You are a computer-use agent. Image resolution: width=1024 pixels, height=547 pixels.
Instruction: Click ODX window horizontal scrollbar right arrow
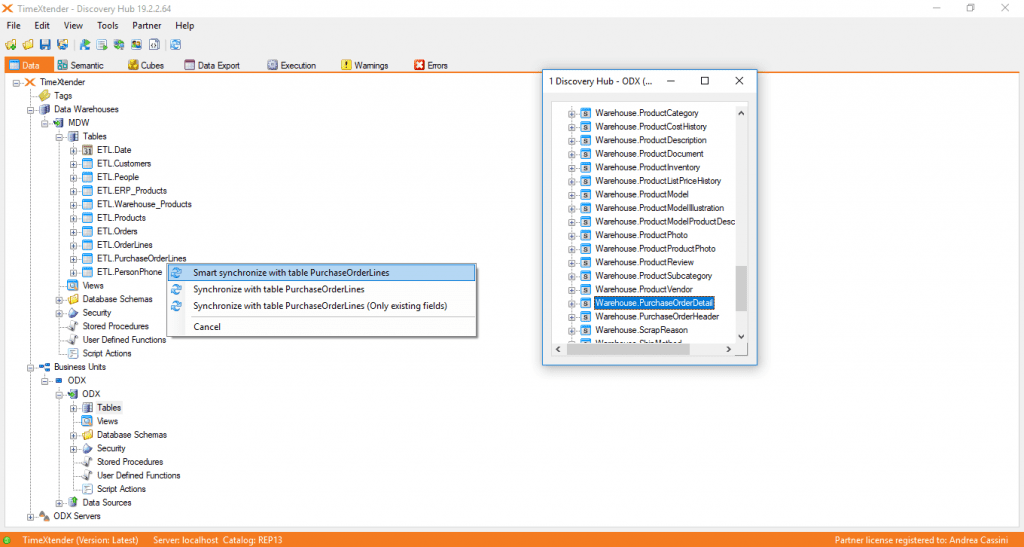pos(729,349)
